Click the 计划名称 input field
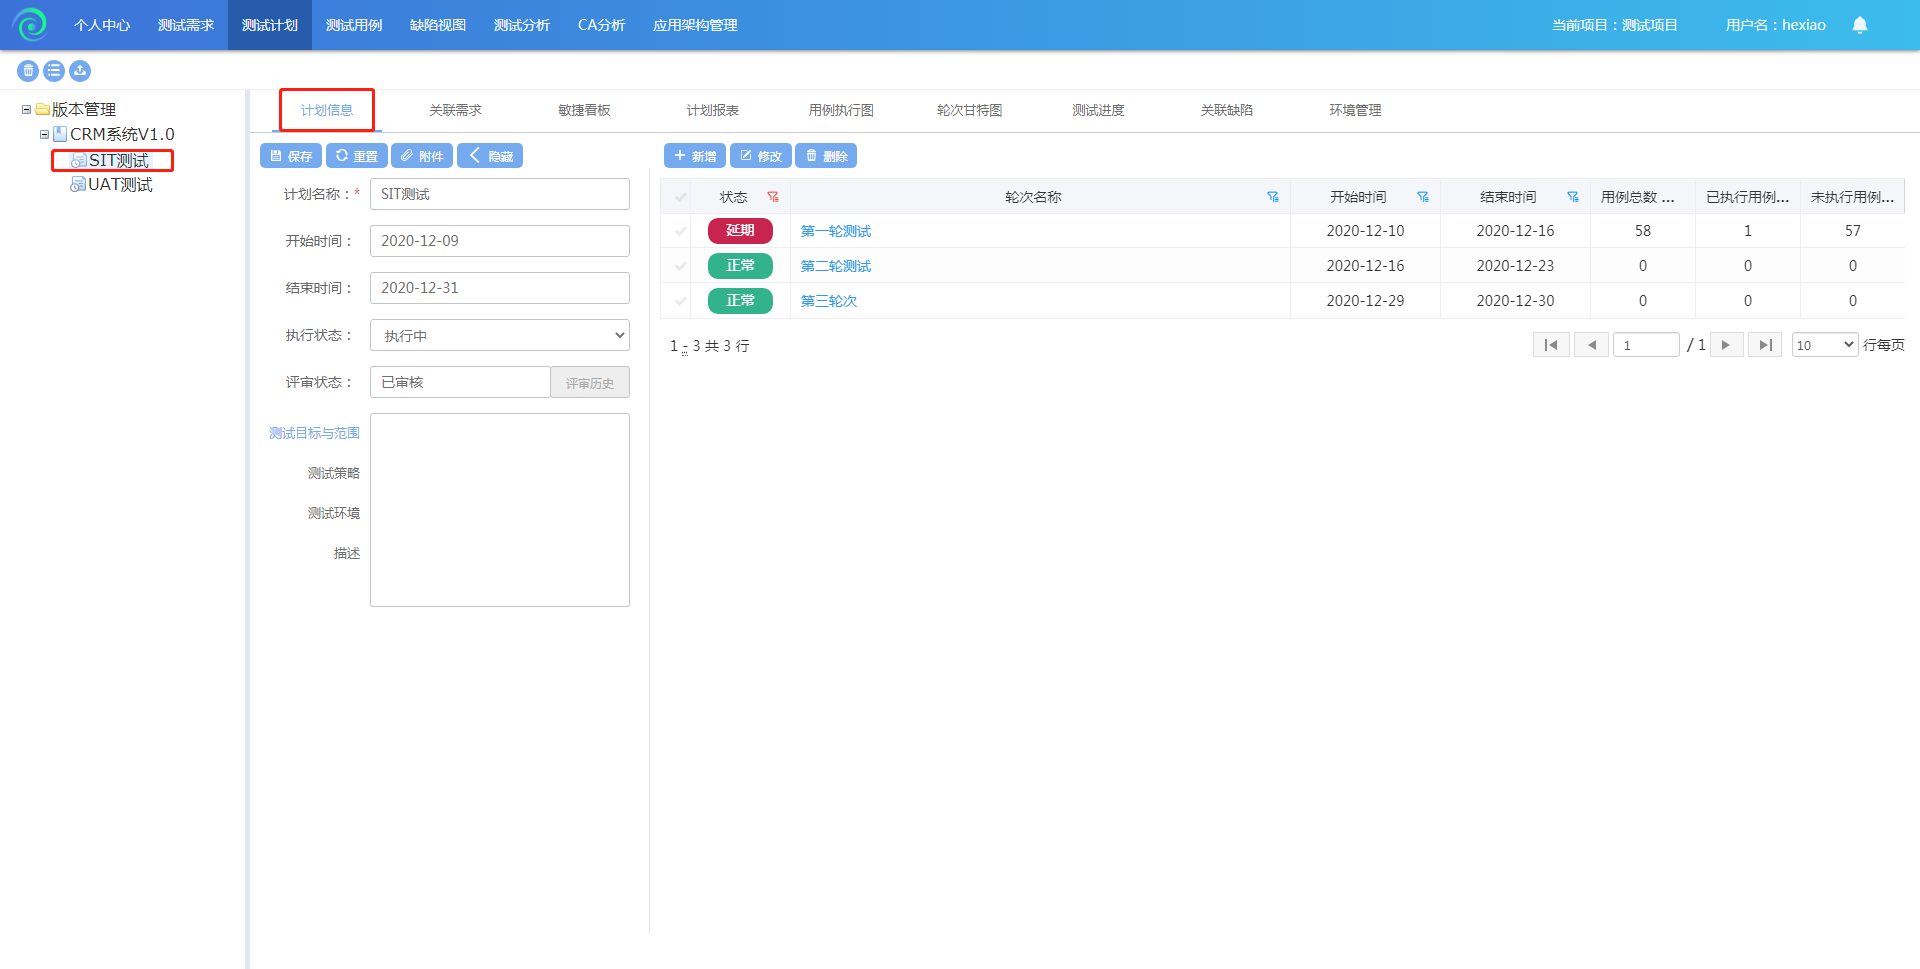 (x=500, y=194)
